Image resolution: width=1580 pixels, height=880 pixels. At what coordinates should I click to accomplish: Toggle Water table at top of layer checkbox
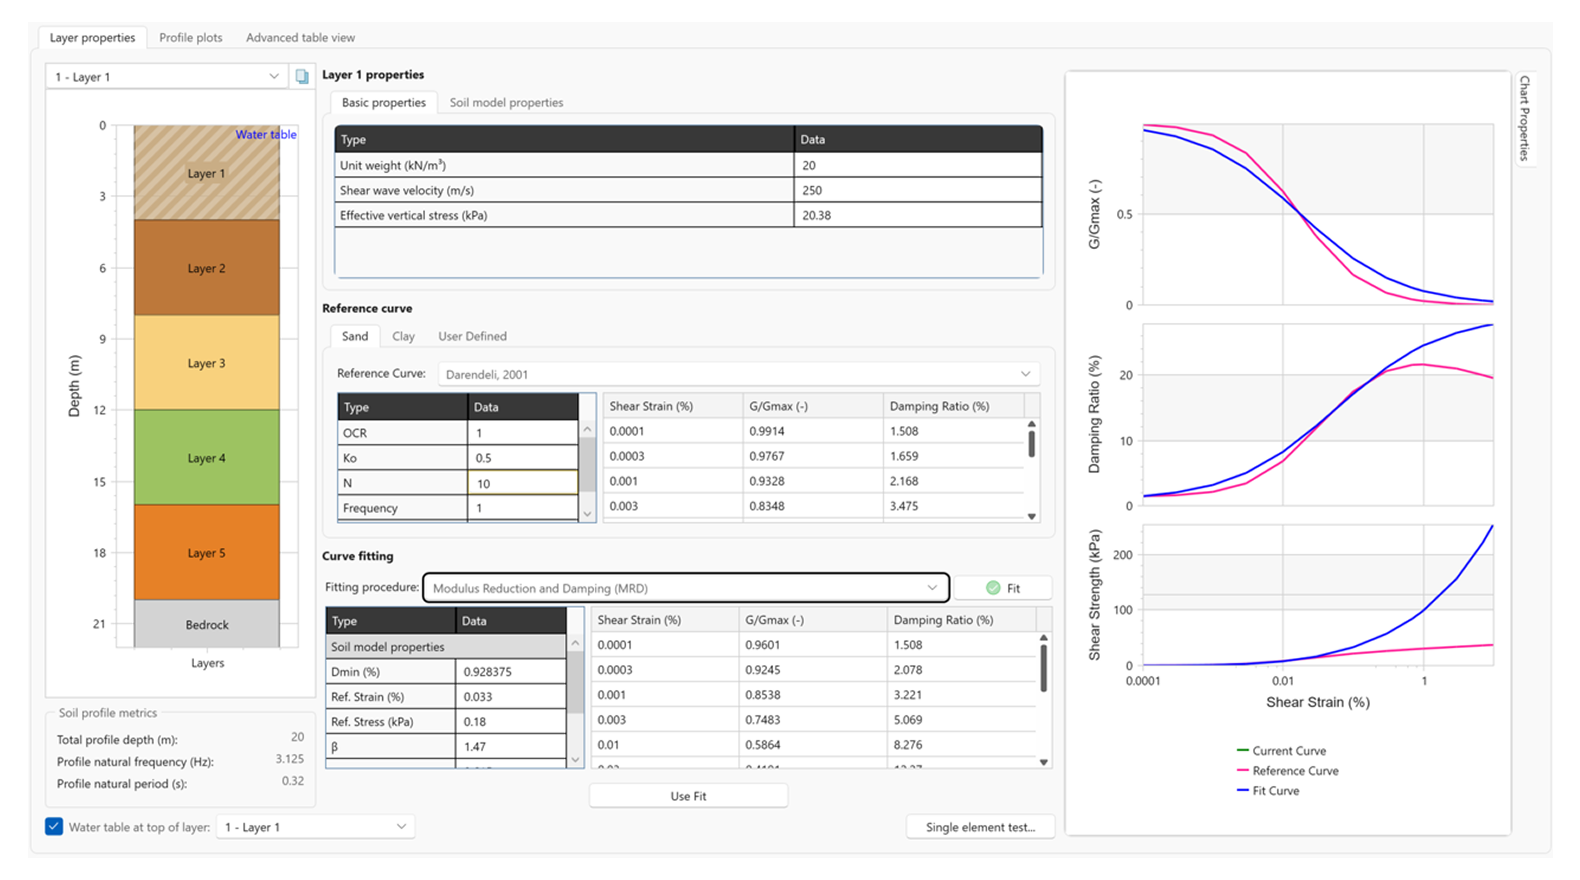(54, 827)
